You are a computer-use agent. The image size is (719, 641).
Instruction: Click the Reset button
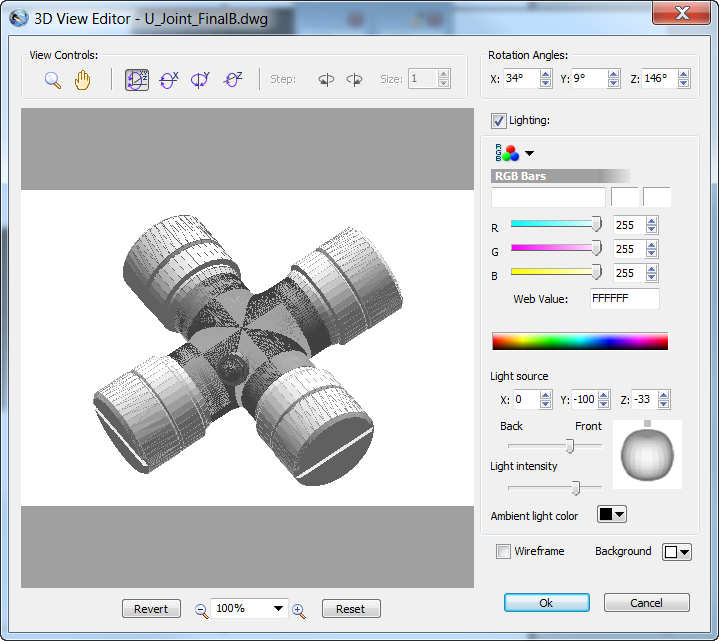350,609
